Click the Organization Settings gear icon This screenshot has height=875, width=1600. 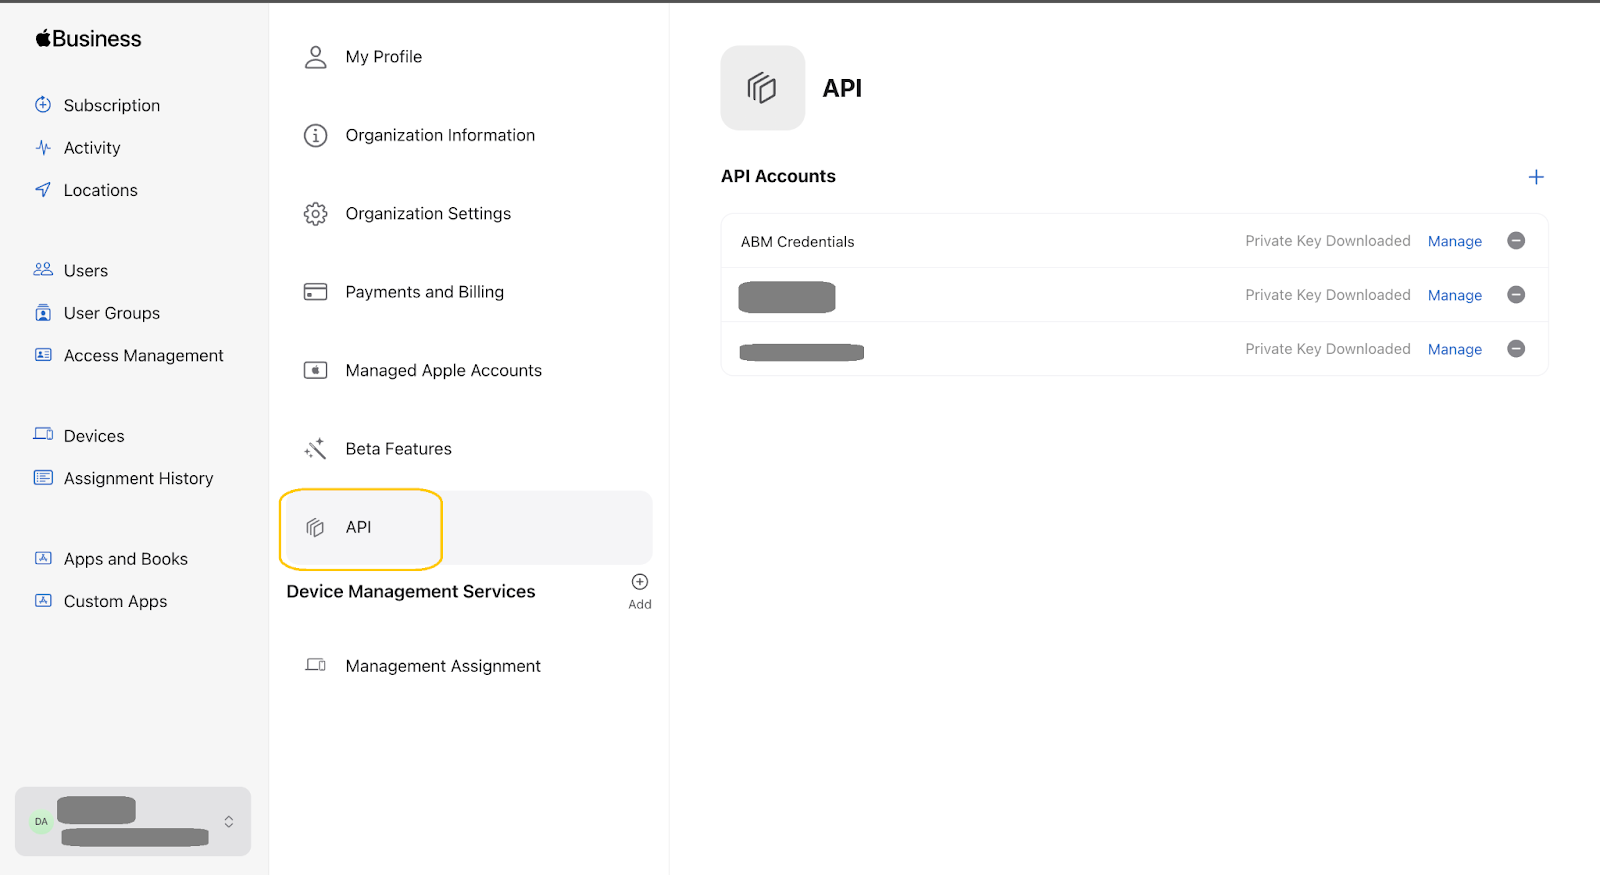[316, 214]
